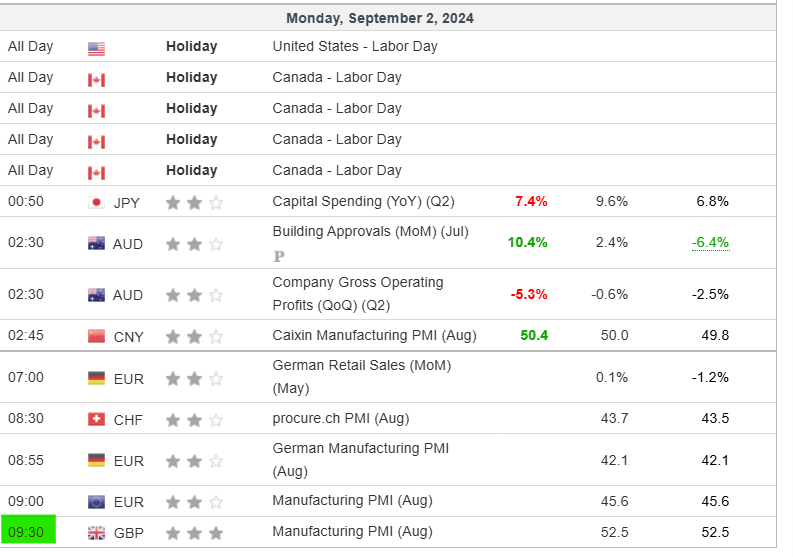Click the Switzerland flag next to CHF

(96, 419)
